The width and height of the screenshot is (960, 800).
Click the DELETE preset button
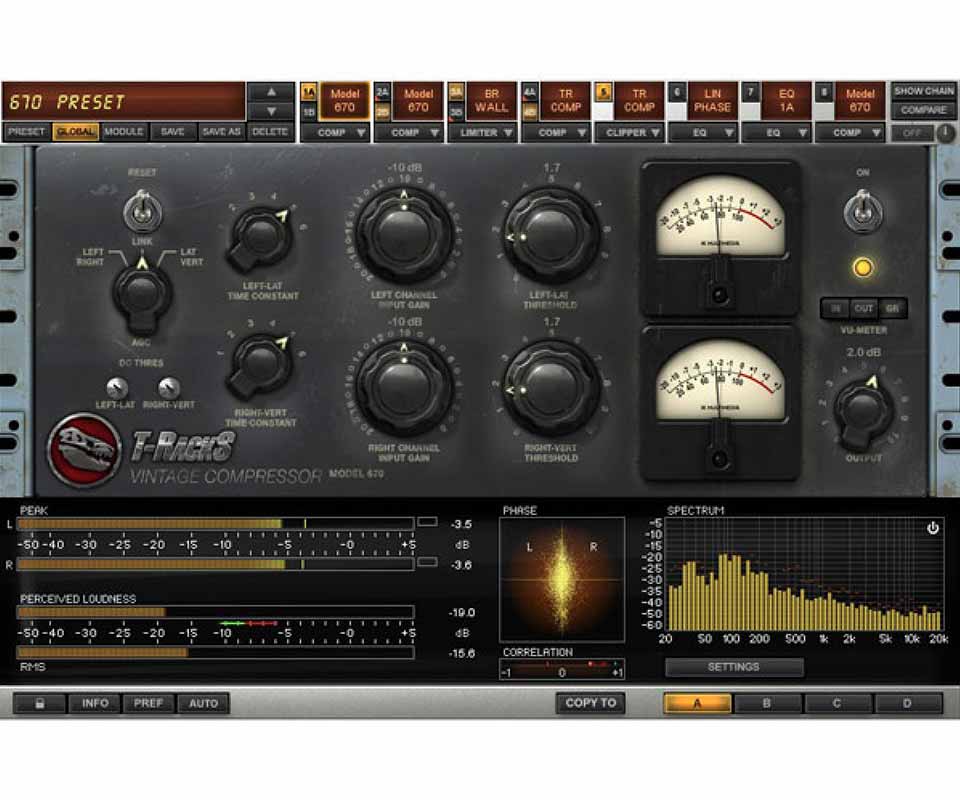click(x=270, y=132)
